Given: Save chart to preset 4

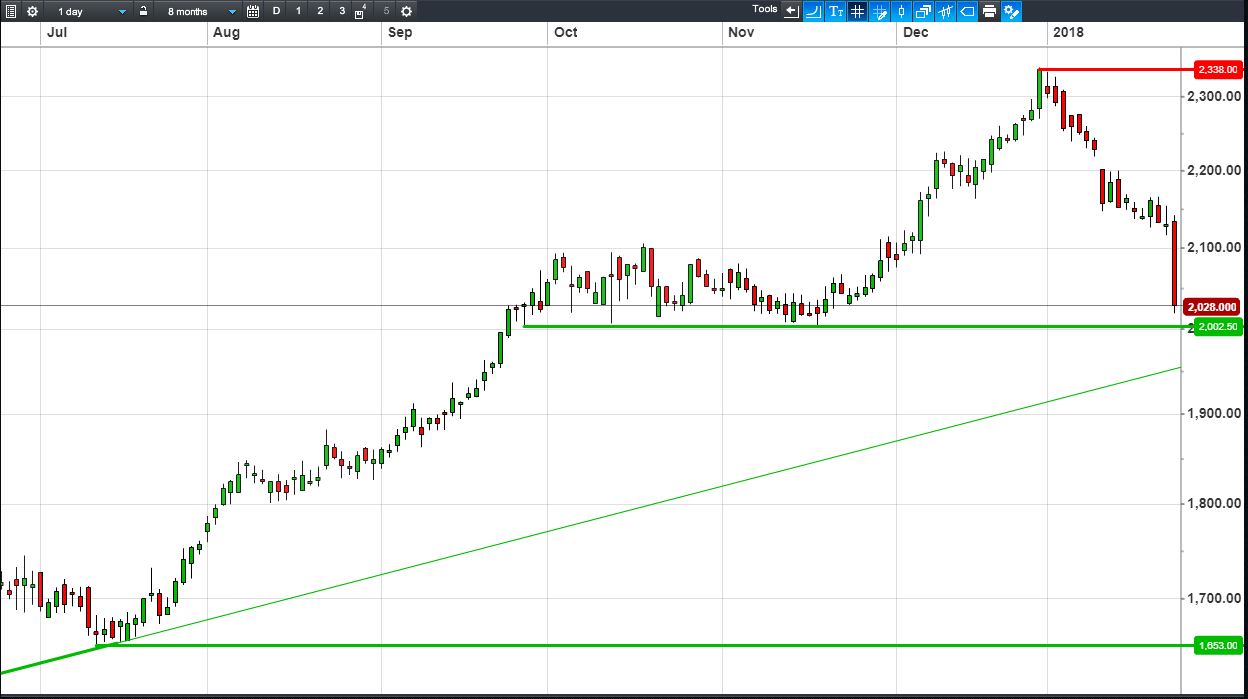Looking at the screenshot, I should tap(361, 11).
